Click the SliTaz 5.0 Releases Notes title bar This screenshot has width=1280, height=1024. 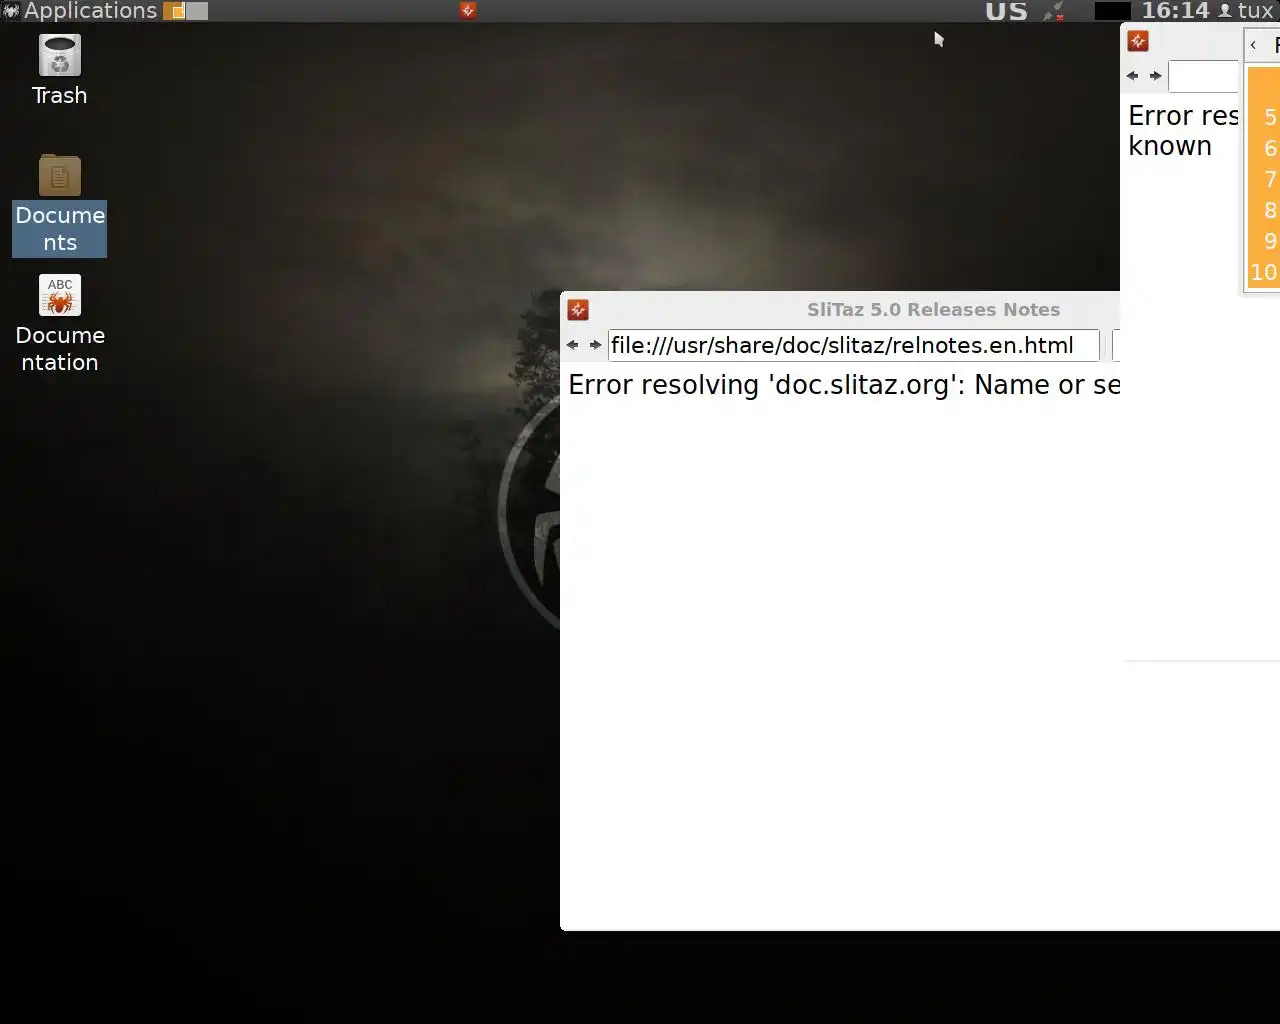pos(933,310)
